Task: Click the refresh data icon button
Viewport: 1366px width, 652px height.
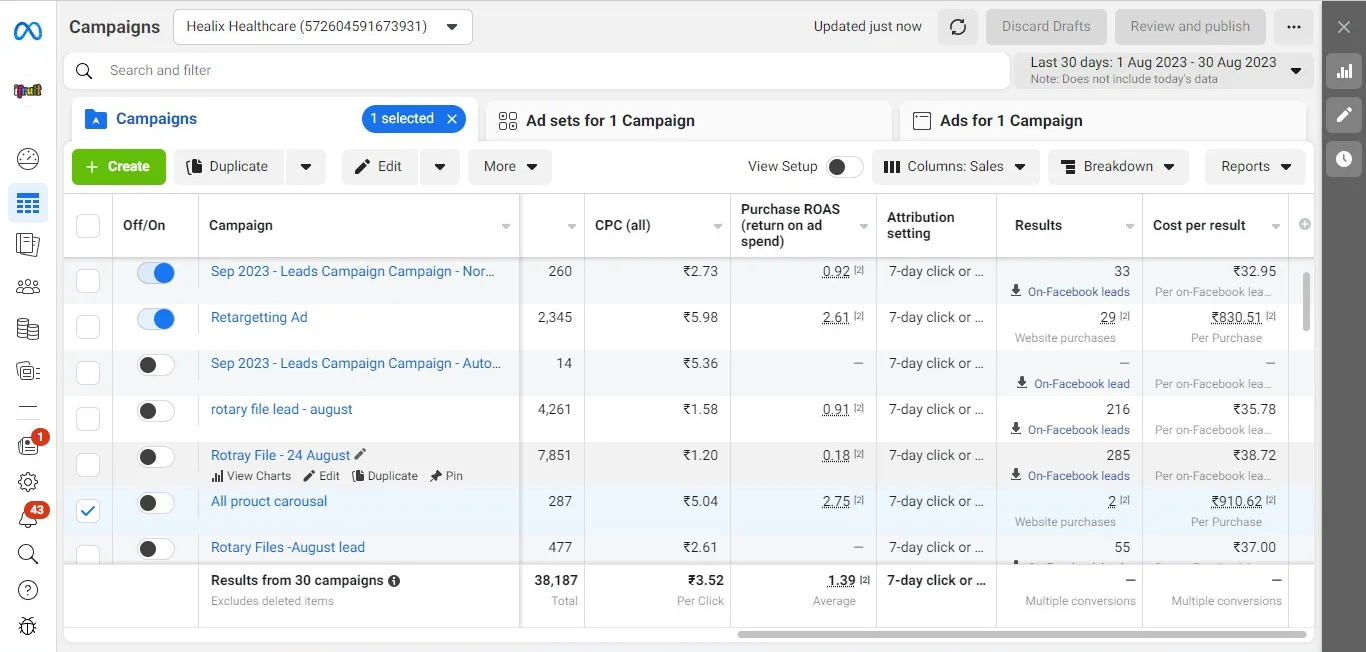Action: coord(958,27)
